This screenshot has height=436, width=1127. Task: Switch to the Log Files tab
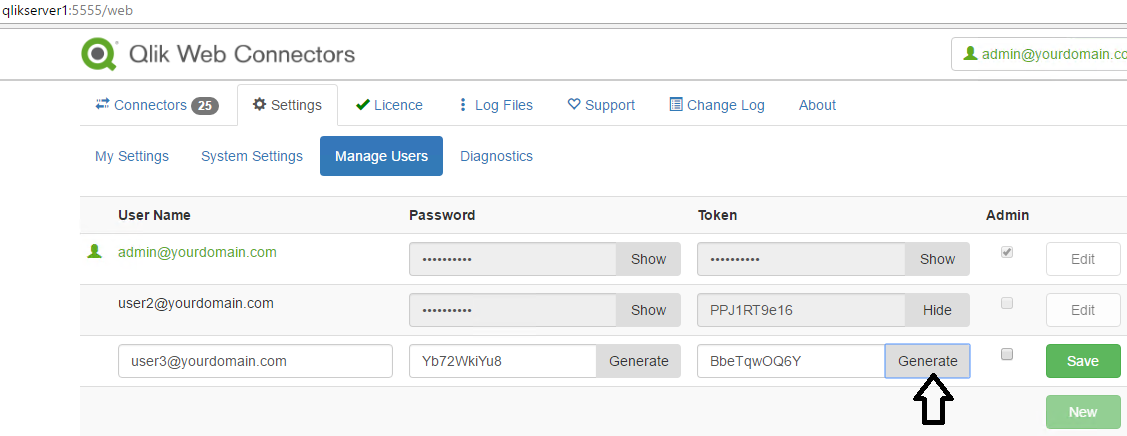(495, 105)
